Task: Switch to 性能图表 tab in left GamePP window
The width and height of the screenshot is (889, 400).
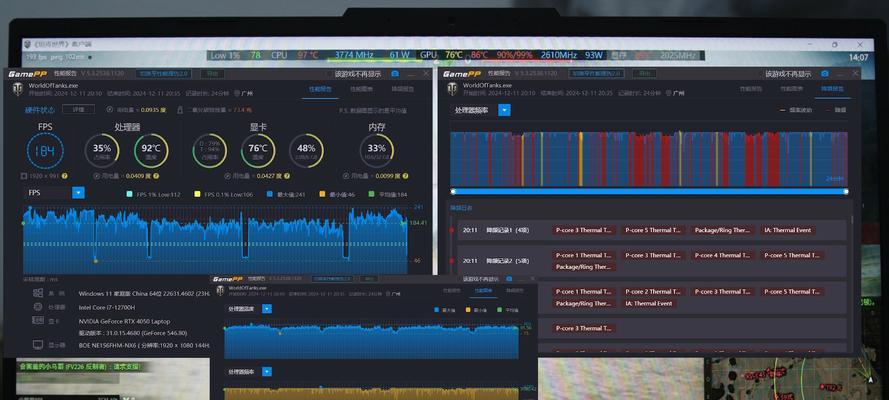Action: click(361, 89)
